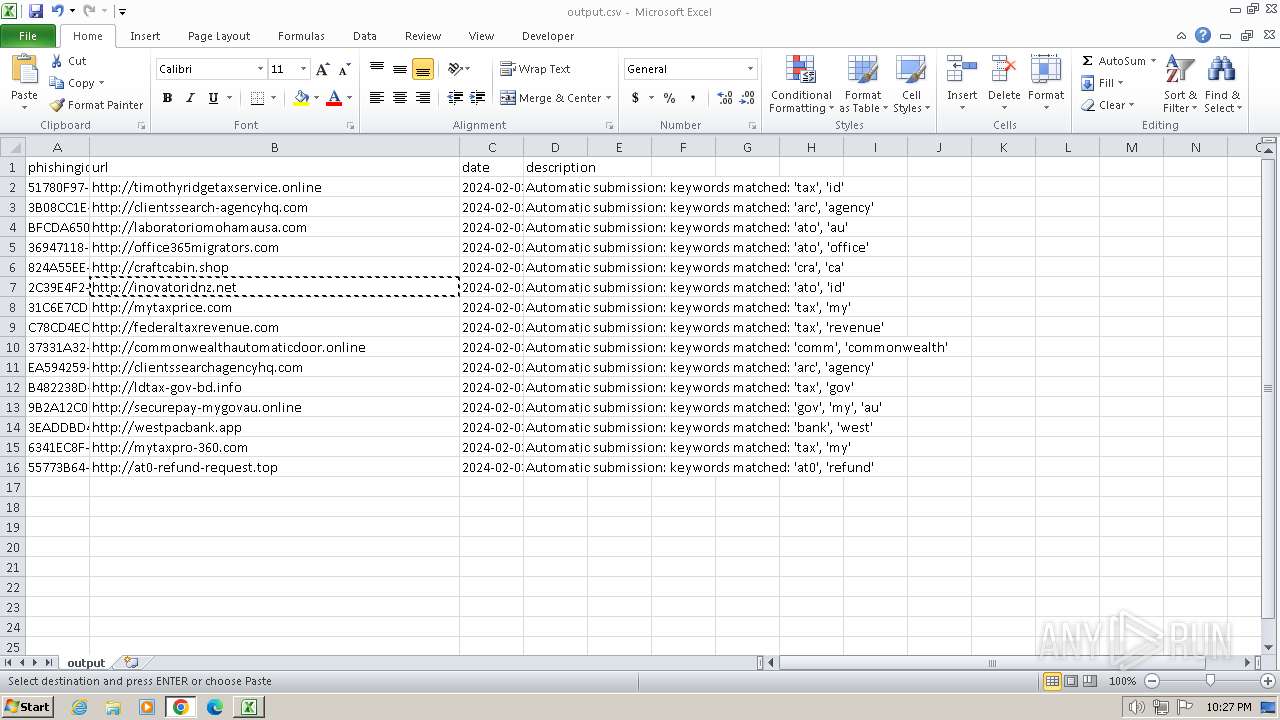
Task: Open the File tab
Action: [28, 36]
